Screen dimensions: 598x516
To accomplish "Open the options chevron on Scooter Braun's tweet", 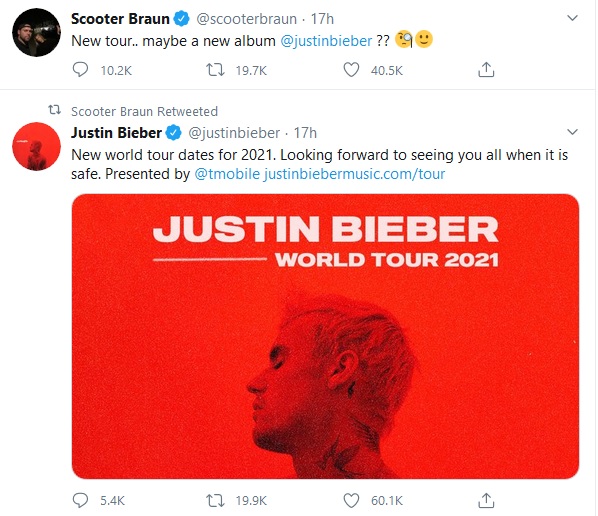I will 572,18.
